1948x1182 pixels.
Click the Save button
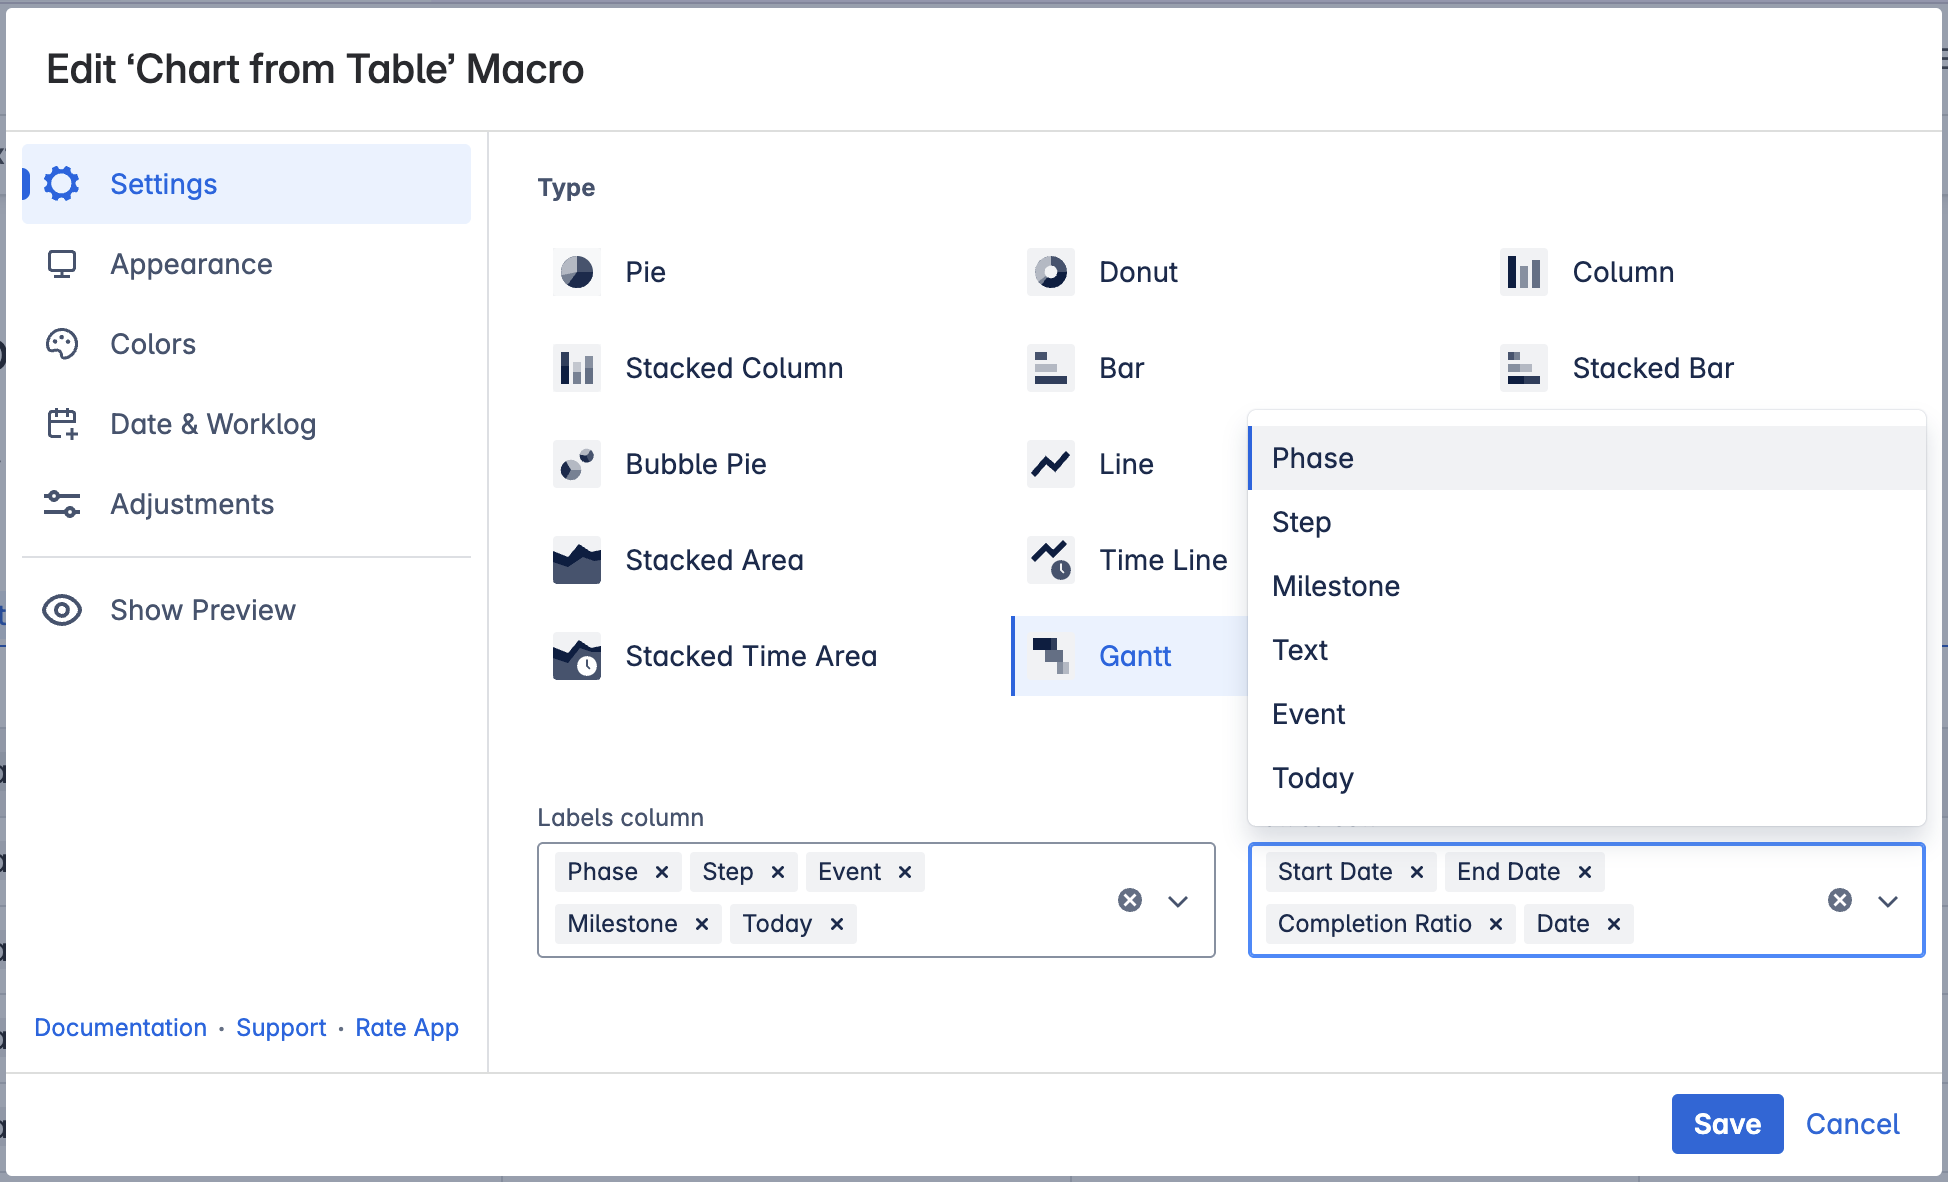(1727, 1124)
